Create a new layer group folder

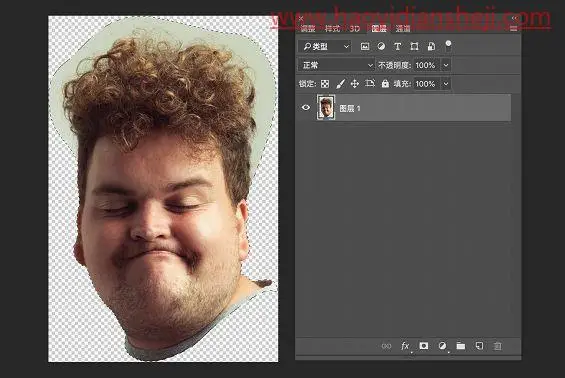click(x=461, y=346)
